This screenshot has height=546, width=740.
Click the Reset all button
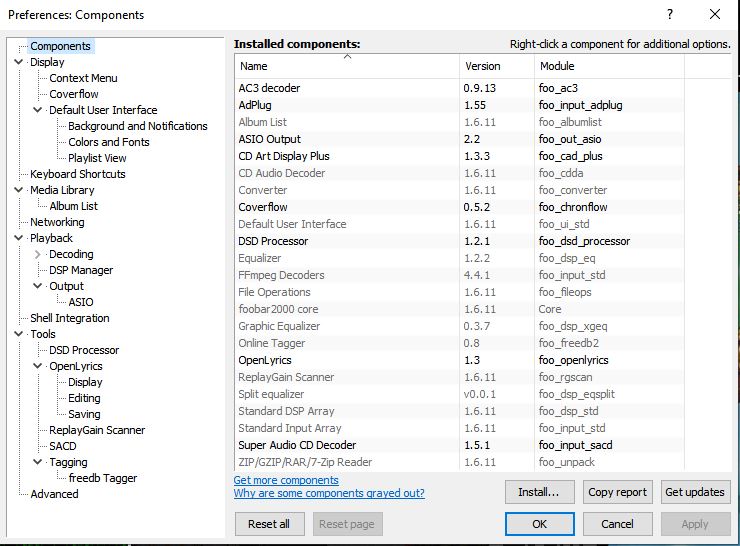[269, 524]
